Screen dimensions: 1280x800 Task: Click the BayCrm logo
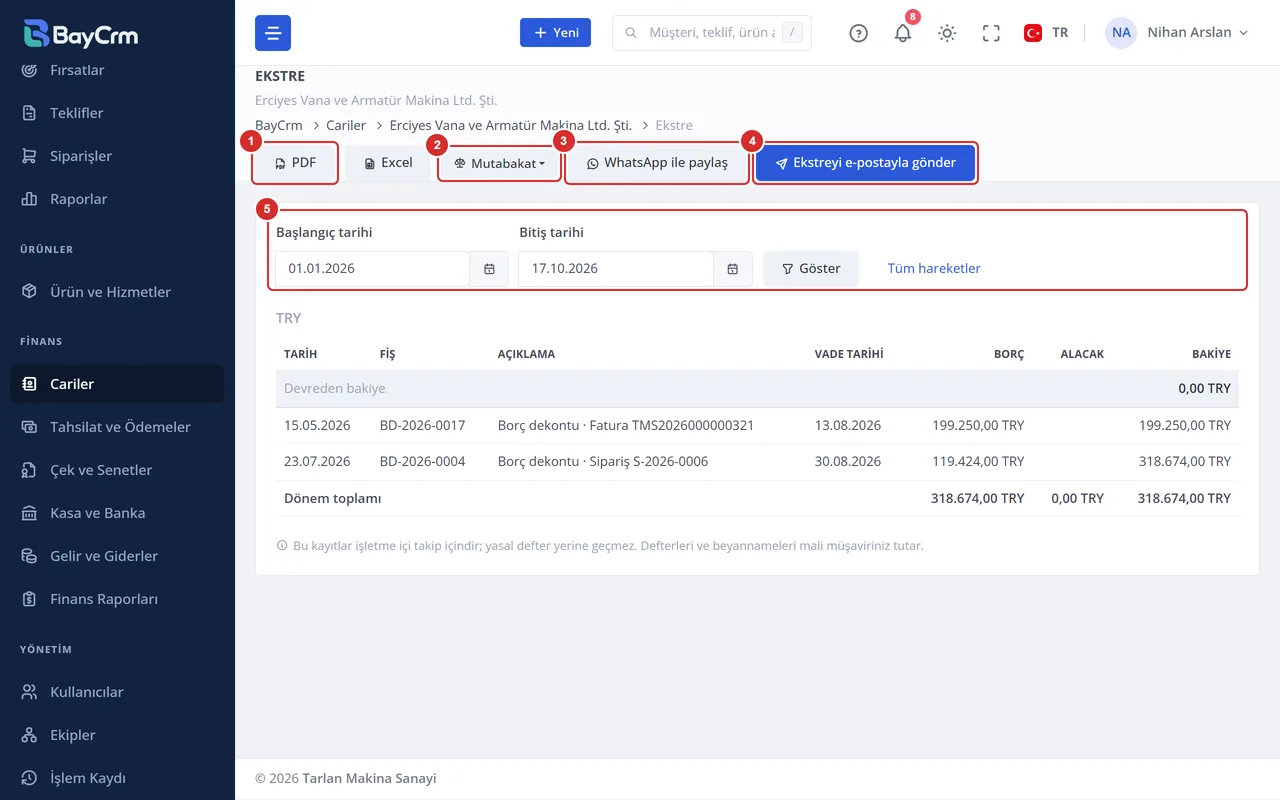point(81,33)
